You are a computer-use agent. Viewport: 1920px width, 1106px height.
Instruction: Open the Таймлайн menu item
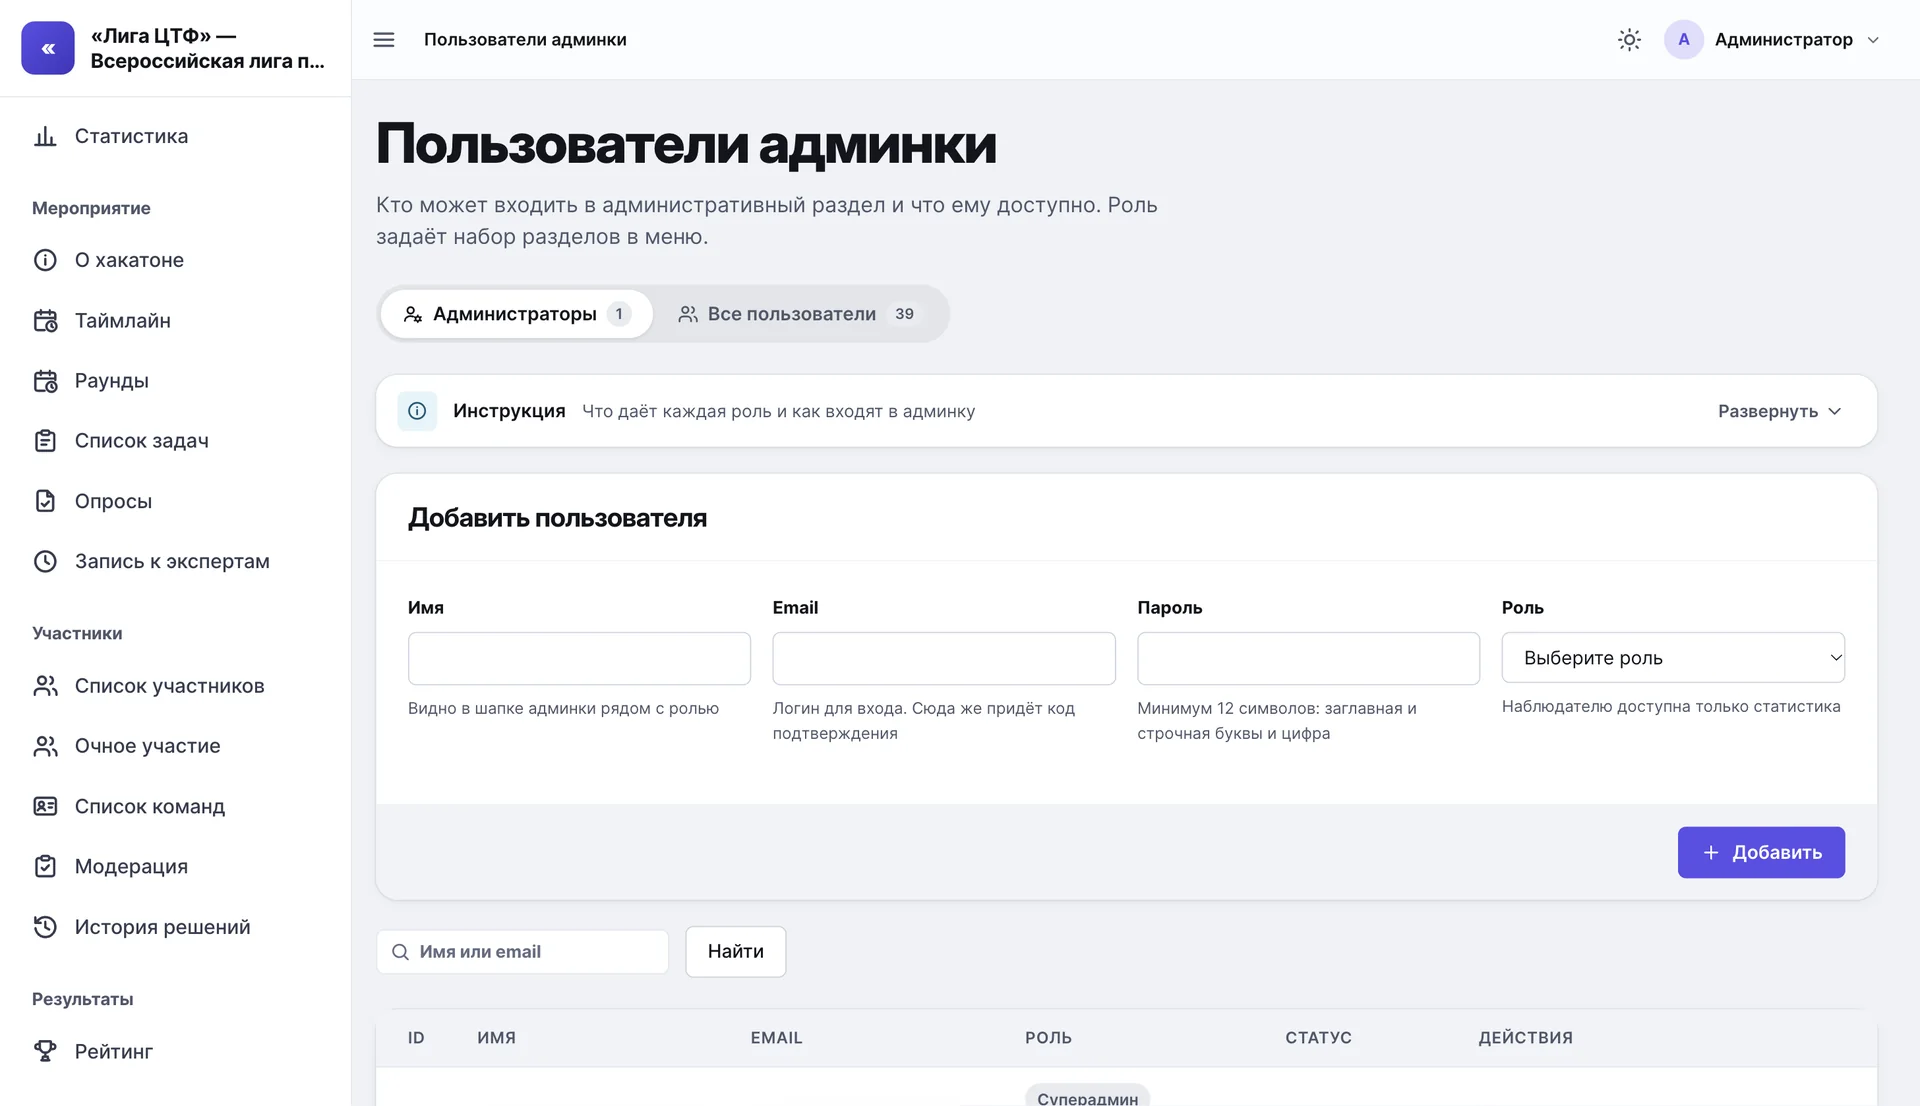click(x=175, y=321)
